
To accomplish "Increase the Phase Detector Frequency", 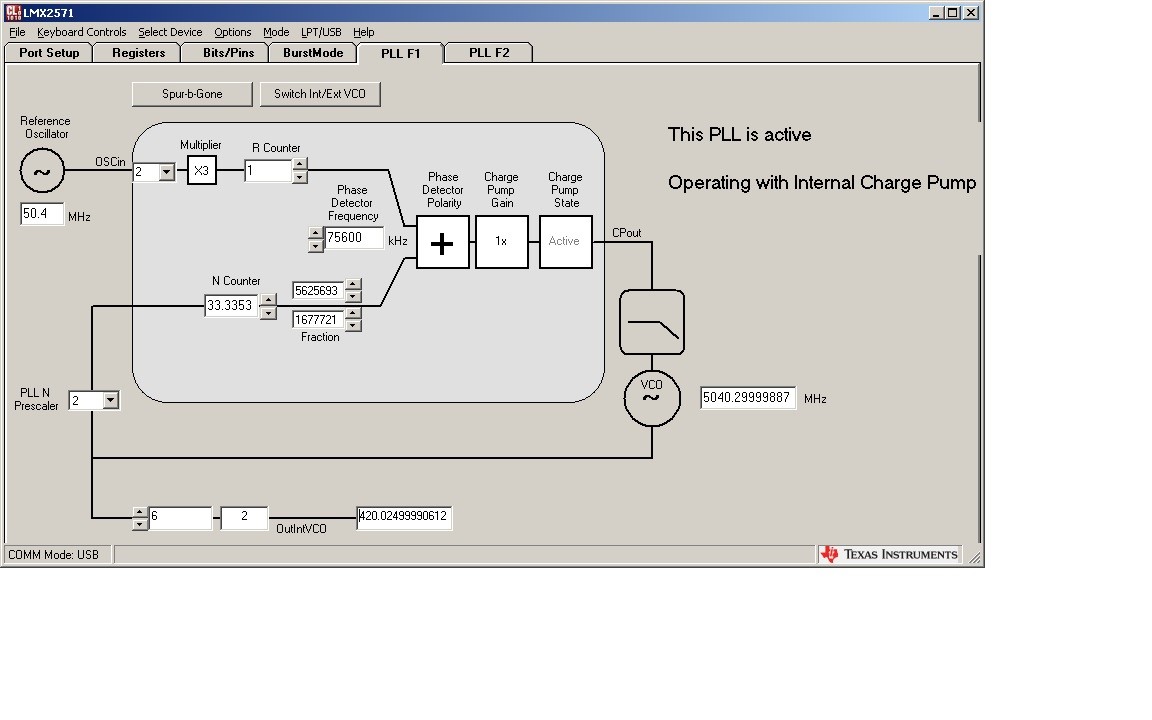I will [315, 233].
